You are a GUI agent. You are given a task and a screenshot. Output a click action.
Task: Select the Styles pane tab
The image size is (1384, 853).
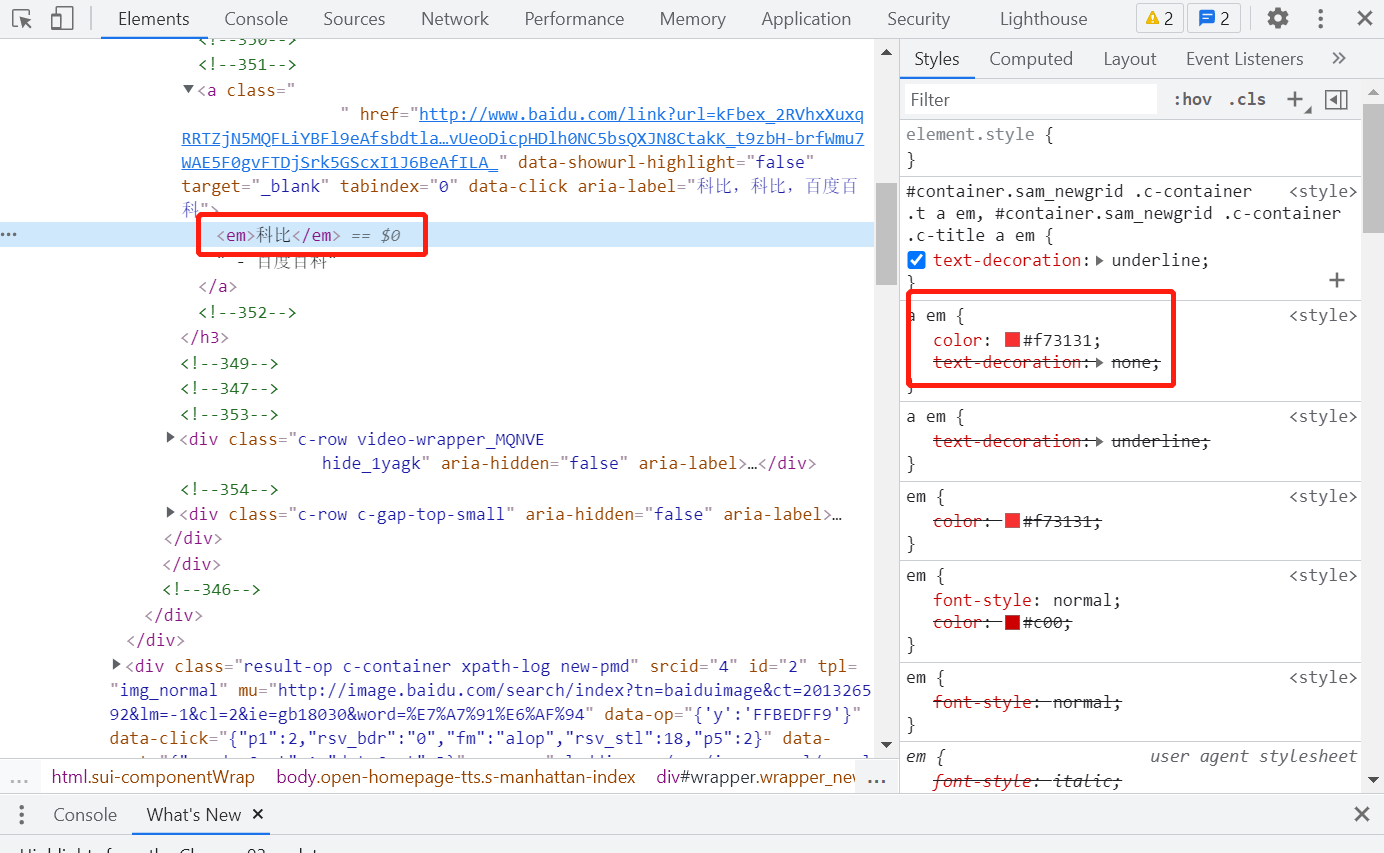click(937, 59)
